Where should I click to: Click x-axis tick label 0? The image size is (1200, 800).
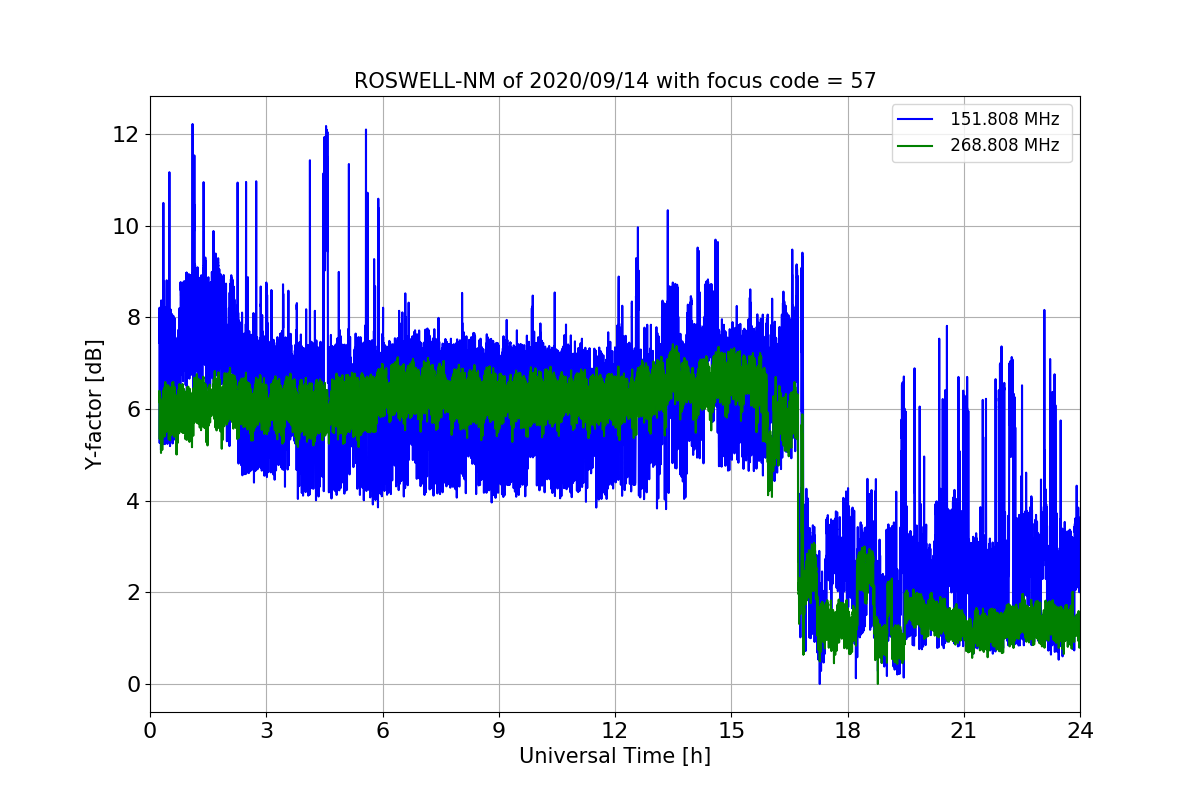pos(150,730)
